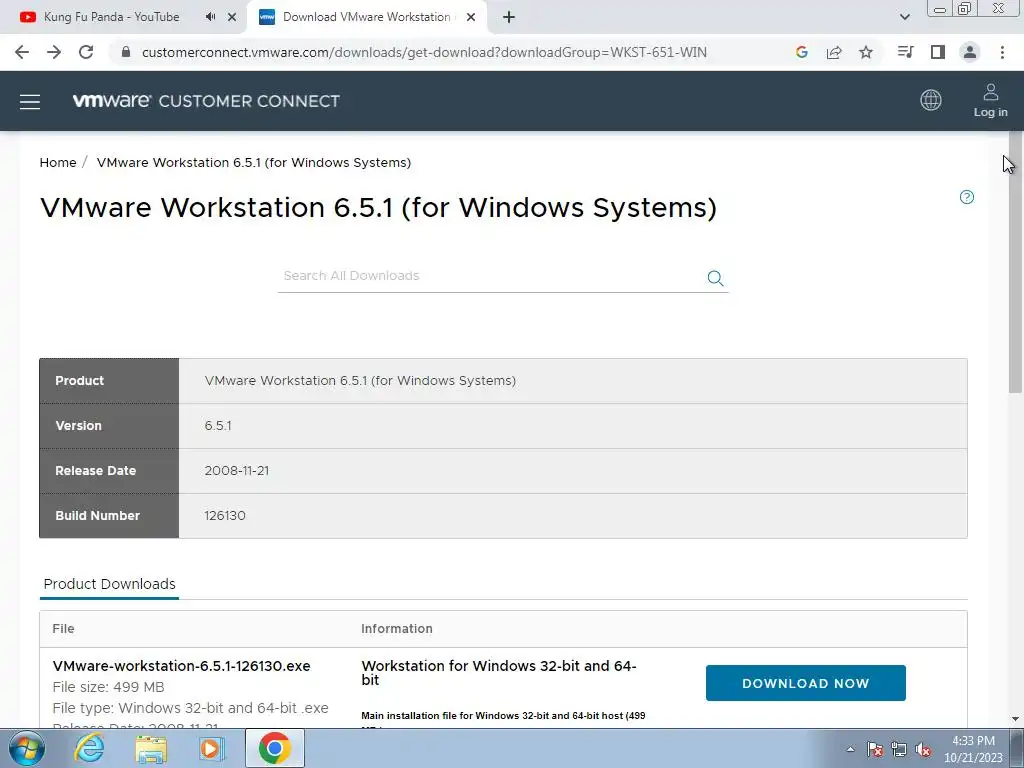Click the file name VMware-workstation-6.5.1-126130.exe
Viewport: 1024px width, 768px height.
click(x=182, y=666)
